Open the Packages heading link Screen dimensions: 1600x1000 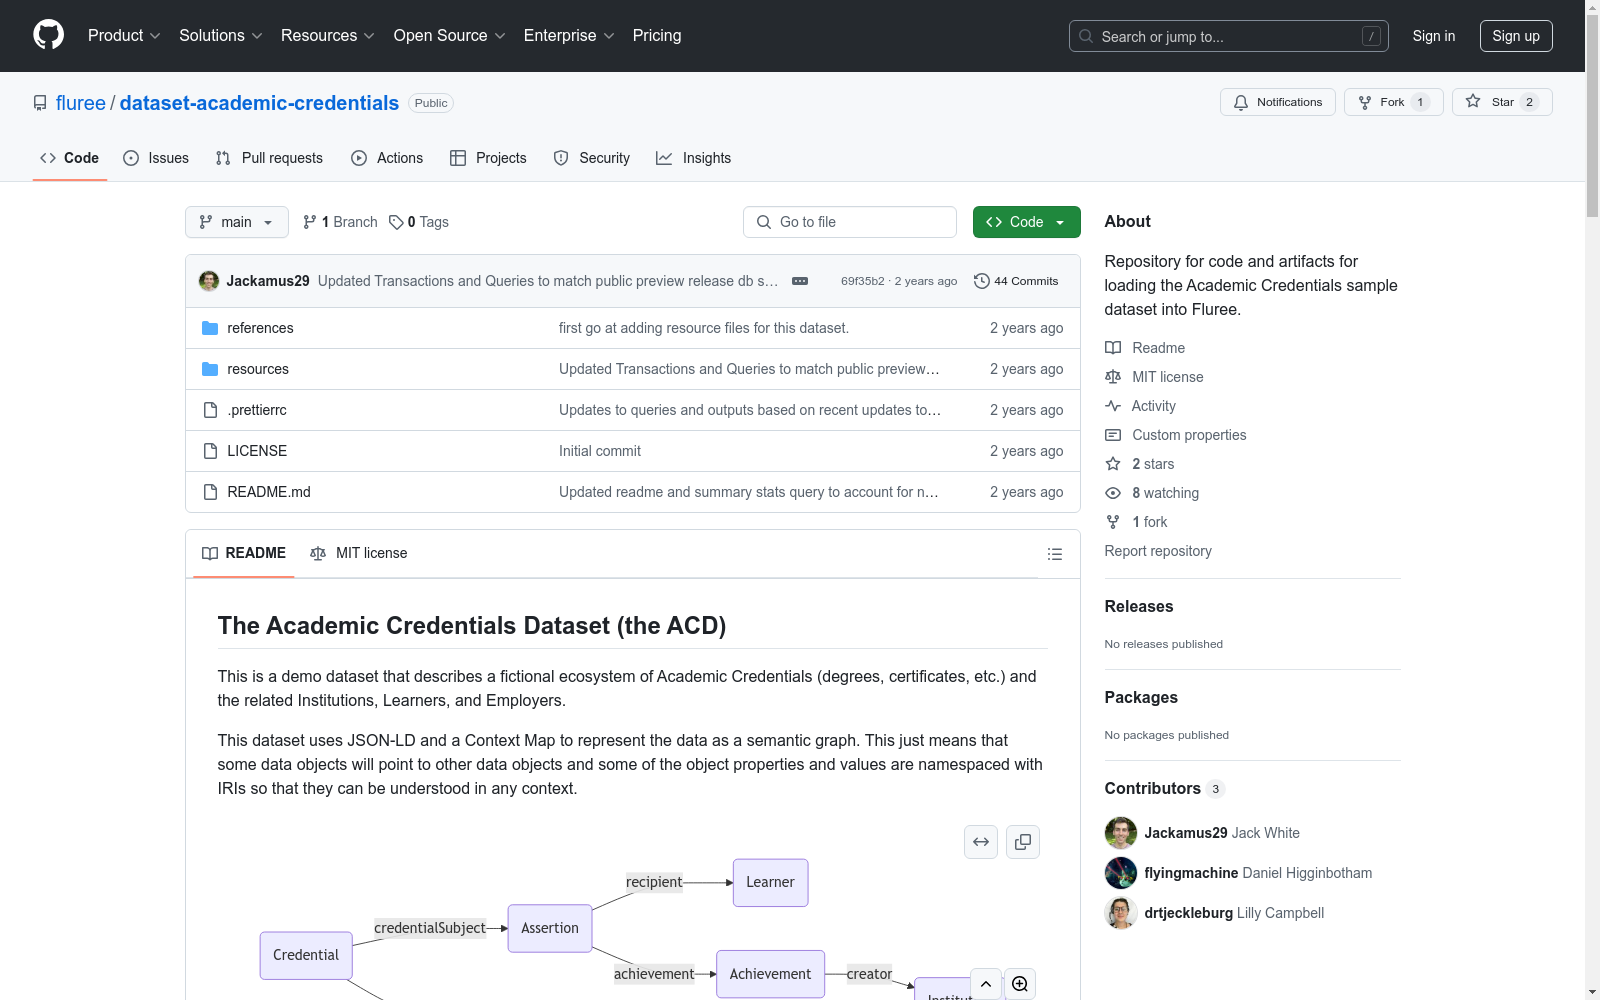pos(1141,697)
